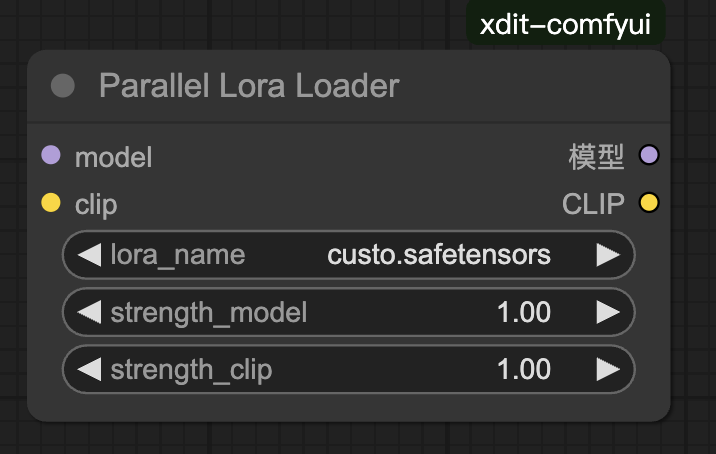716x454 pixels.
Task: Collapse node using gray dot in title
Action: (63, 86)
